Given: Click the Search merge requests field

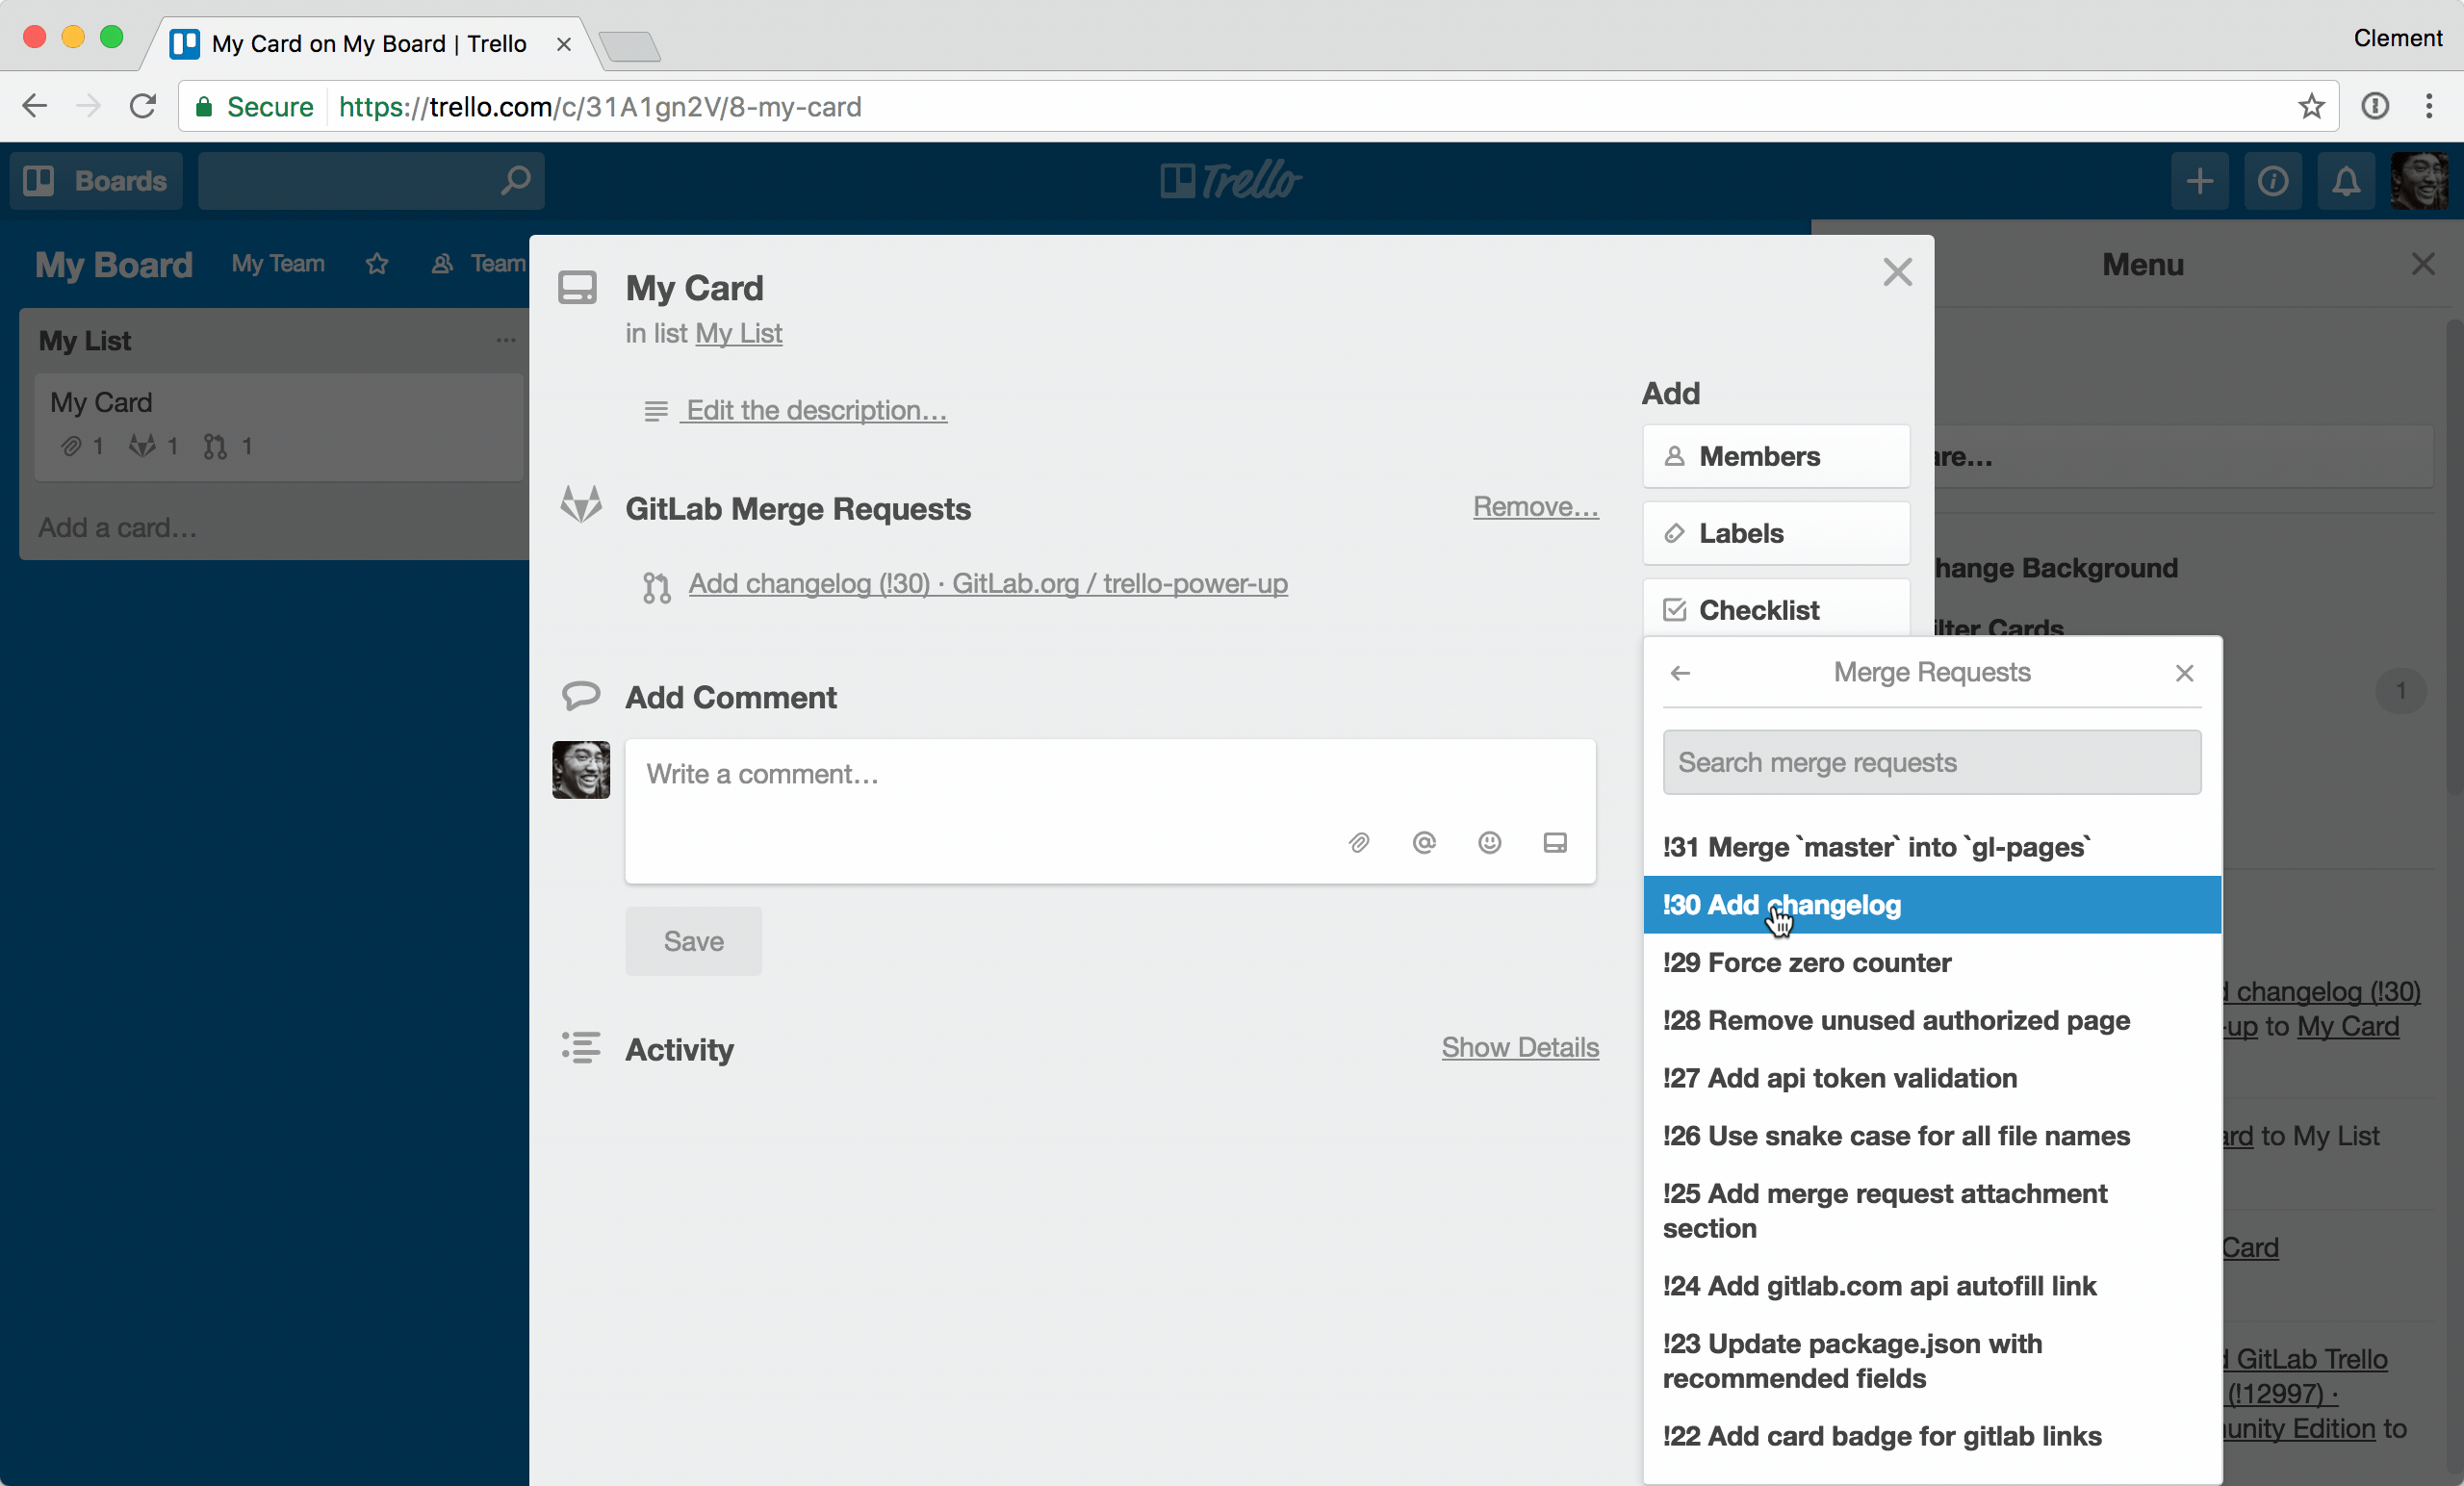Looking at the screenshot, I should click(x=1931, y=762).
